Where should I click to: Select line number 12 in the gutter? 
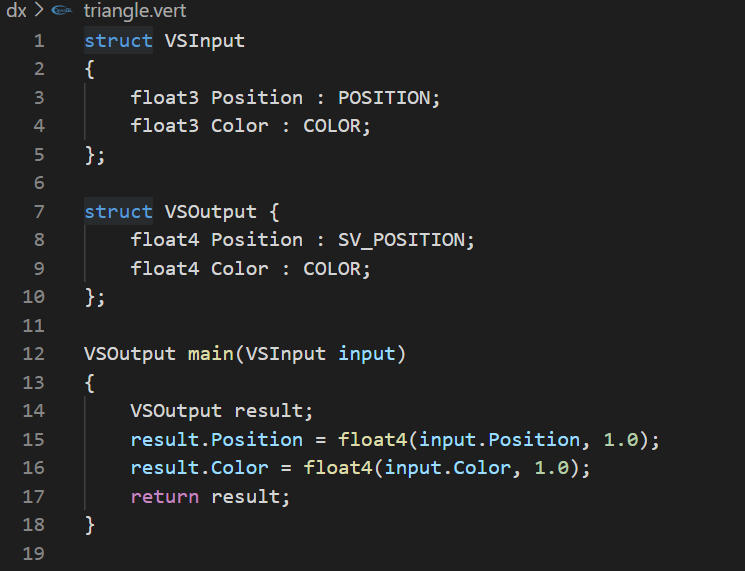pos(34,353)
